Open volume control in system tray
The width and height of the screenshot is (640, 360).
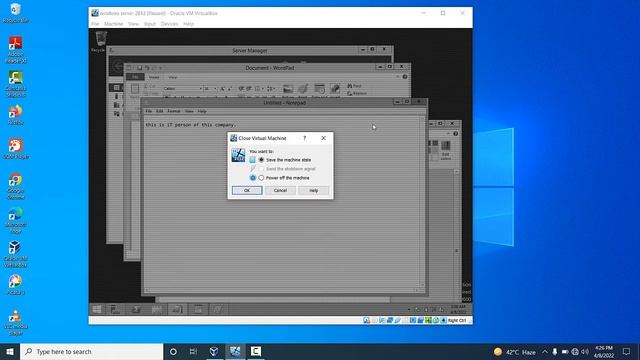pos(585,352)
